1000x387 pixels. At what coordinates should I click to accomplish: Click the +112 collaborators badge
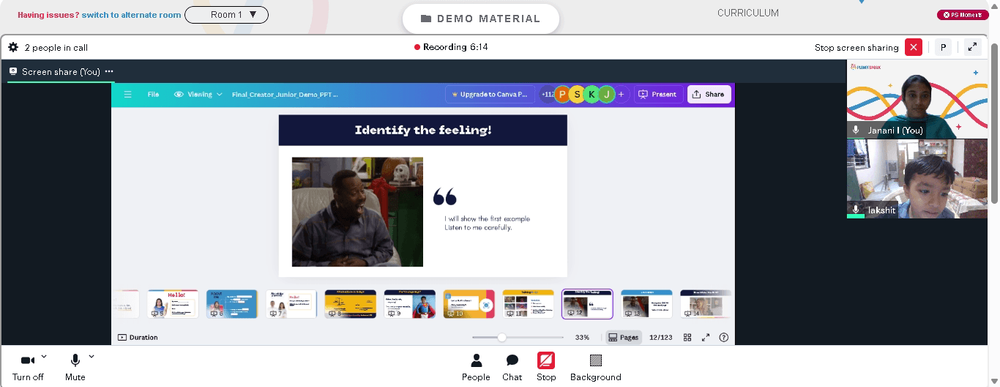pyautogui.click(x=547, y=94)
